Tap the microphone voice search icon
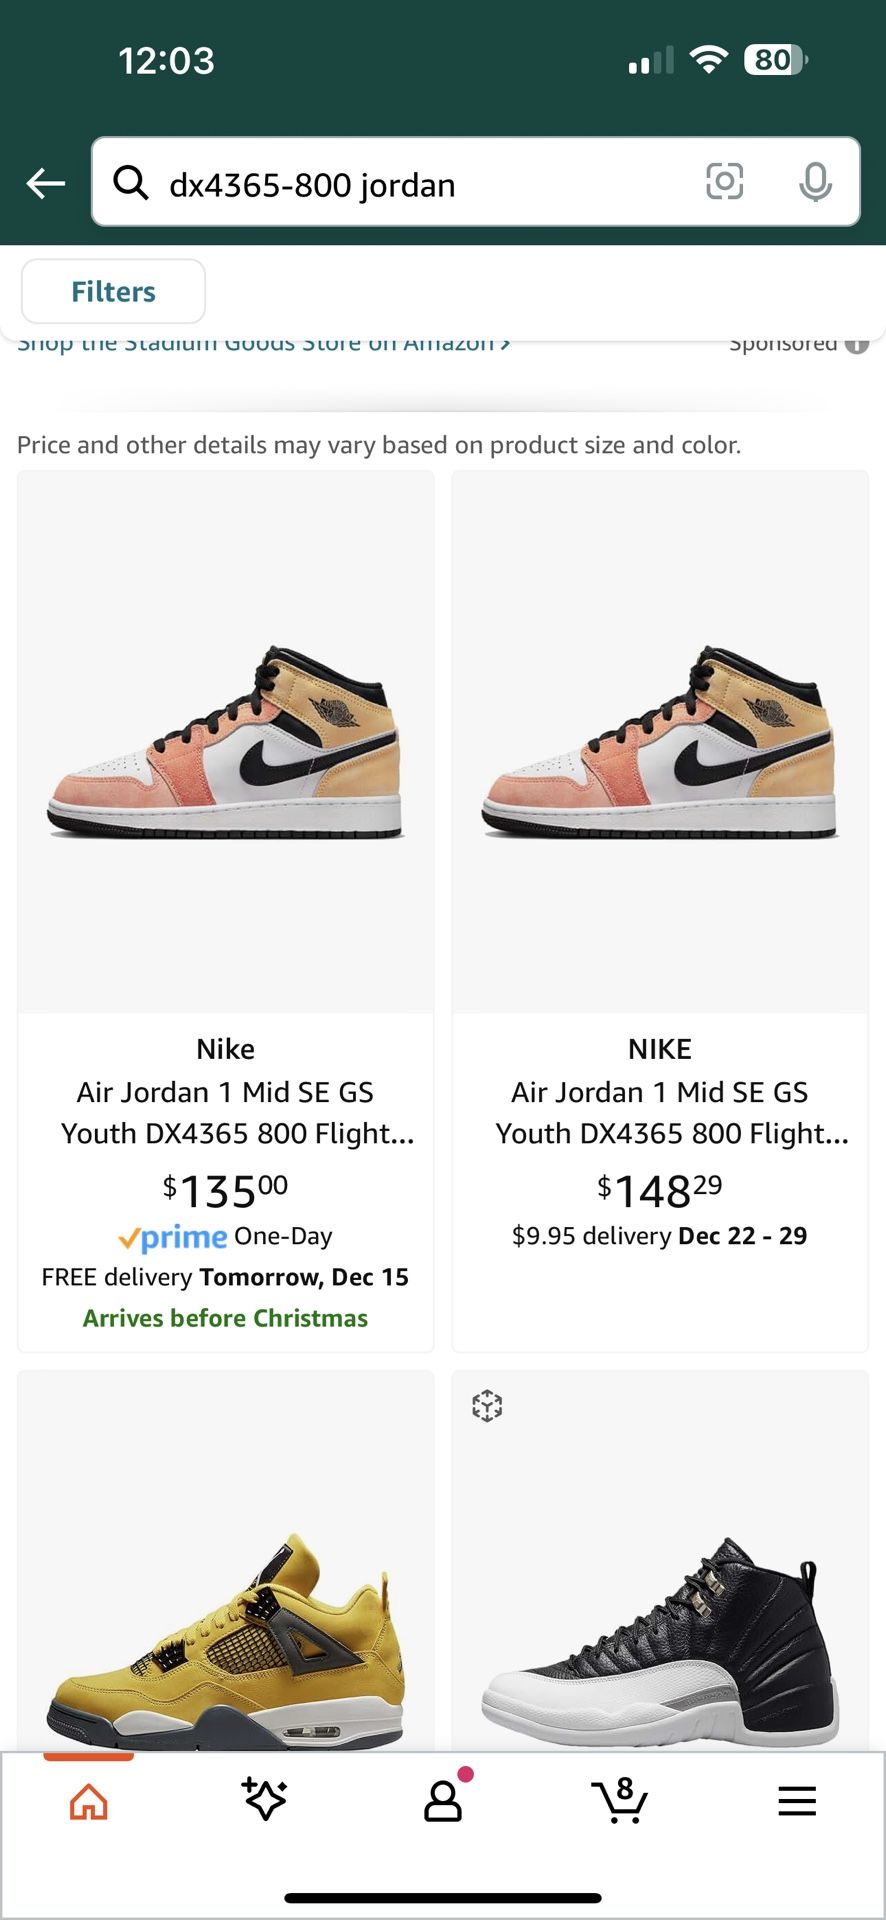This screenshot has height=1920, width=886. point(817,183)
